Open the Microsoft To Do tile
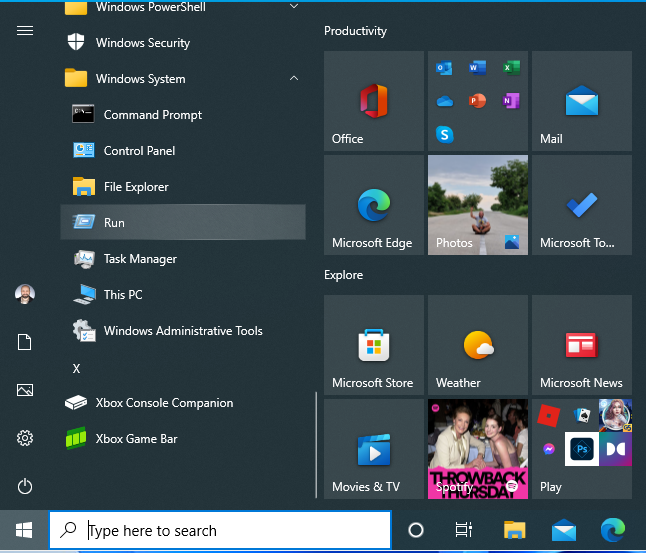The width and height of the screenshot is (646, 553). [x=582, y=205]
